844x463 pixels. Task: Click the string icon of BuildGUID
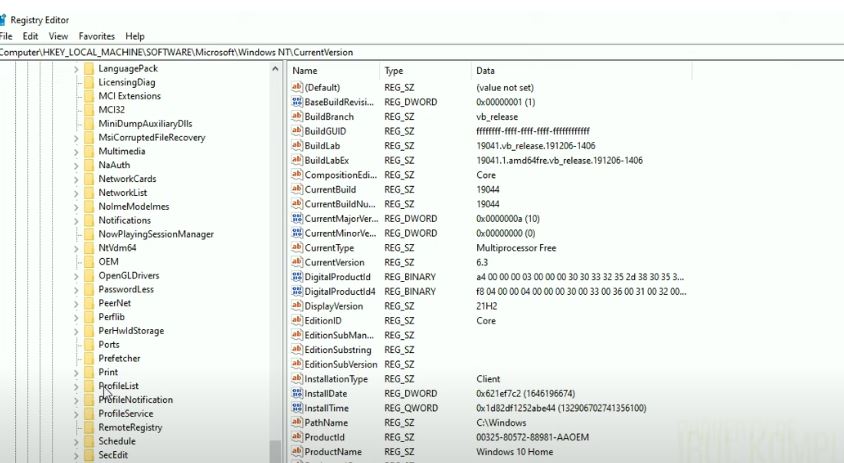(297, 131)
